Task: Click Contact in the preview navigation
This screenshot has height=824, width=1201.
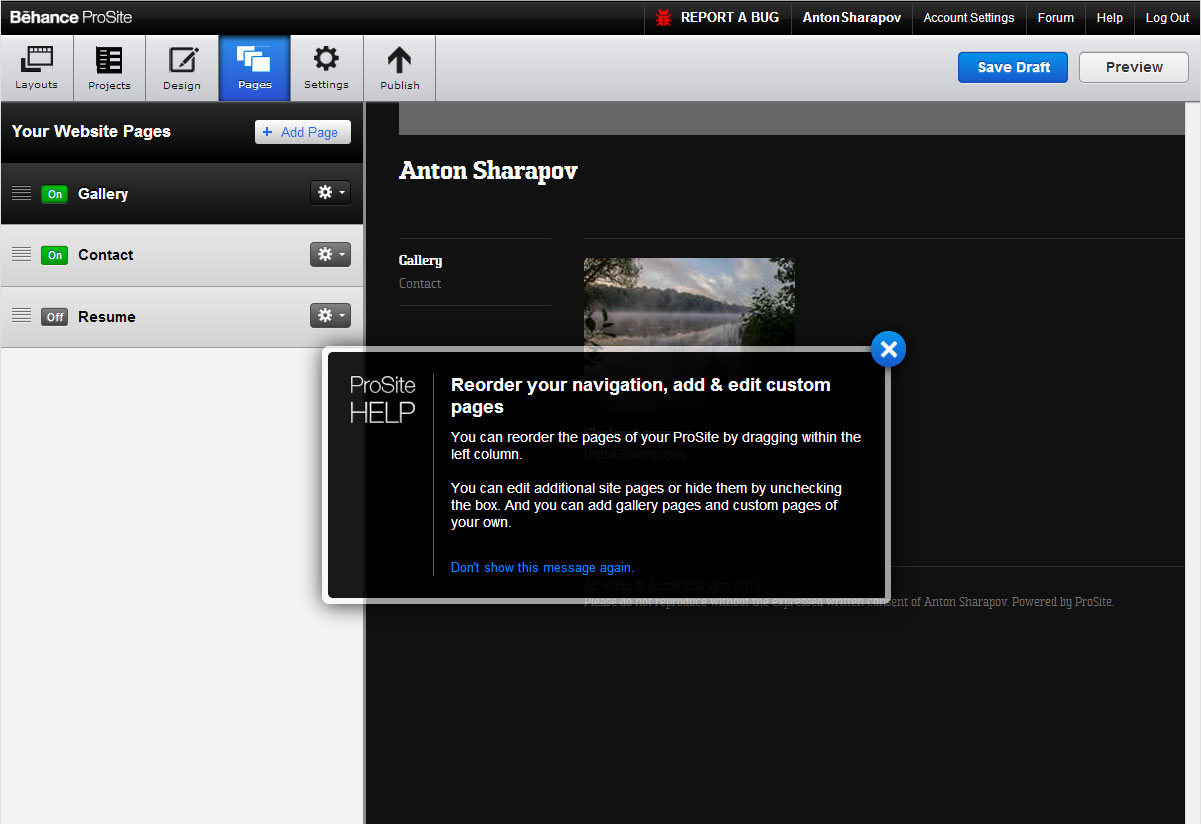Action: tap(420, 283)
